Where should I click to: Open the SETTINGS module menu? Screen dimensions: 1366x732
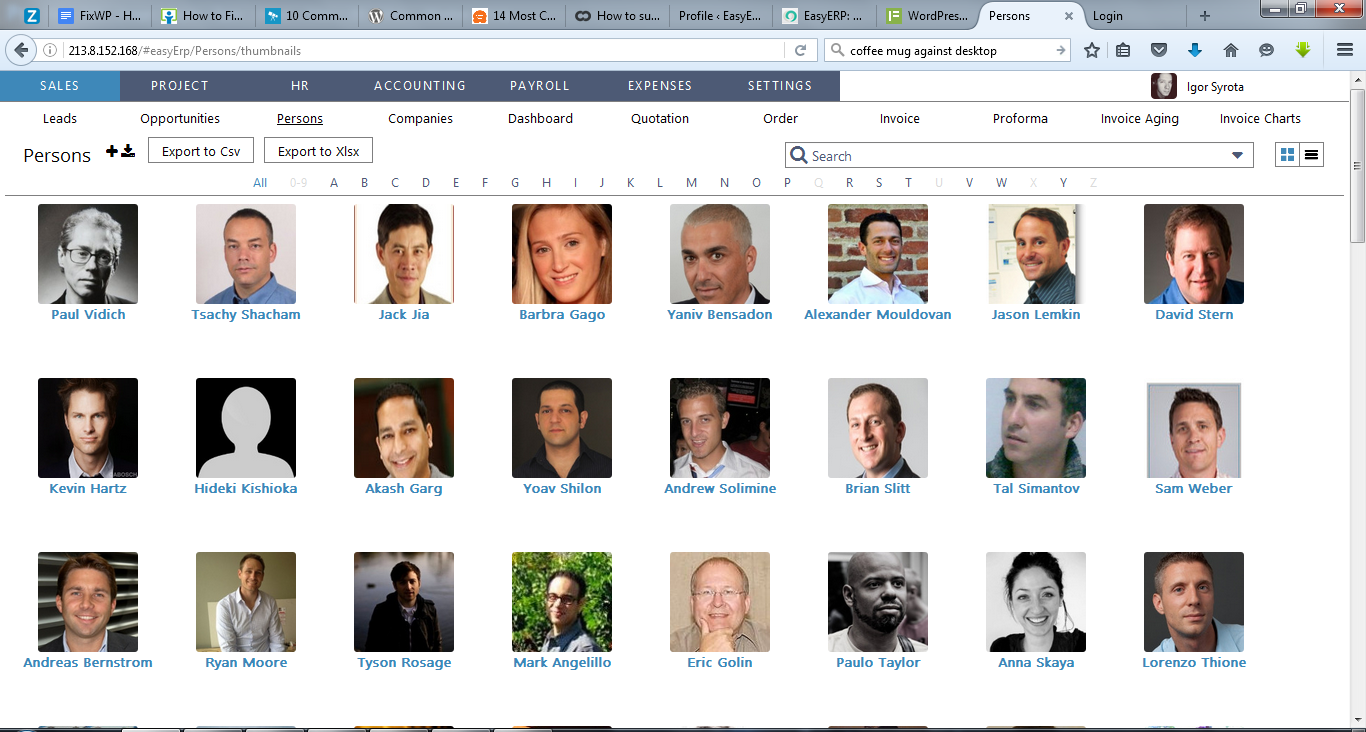point(780,86)
